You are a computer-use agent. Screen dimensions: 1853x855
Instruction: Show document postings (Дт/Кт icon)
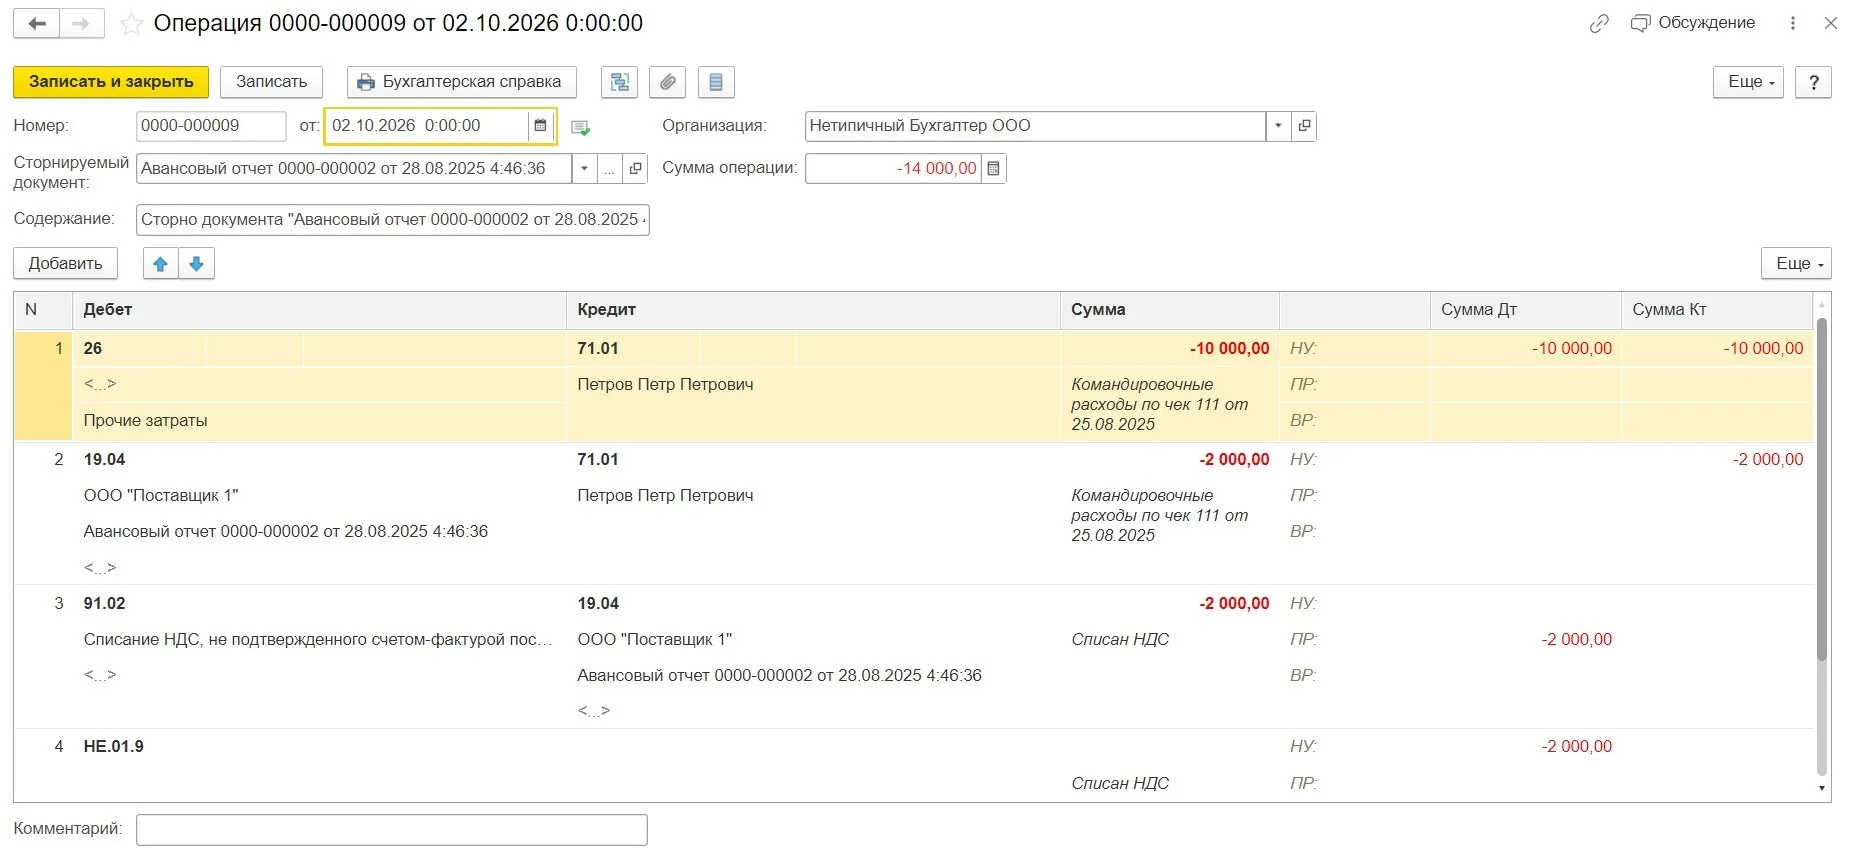[619, 82]
